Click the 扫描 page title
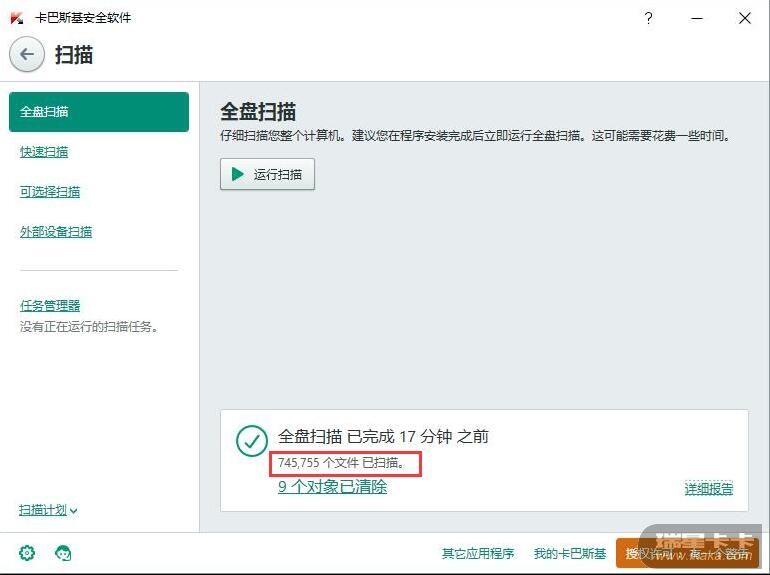This screenshot has width=770, height=575. [x=74, y=55]
